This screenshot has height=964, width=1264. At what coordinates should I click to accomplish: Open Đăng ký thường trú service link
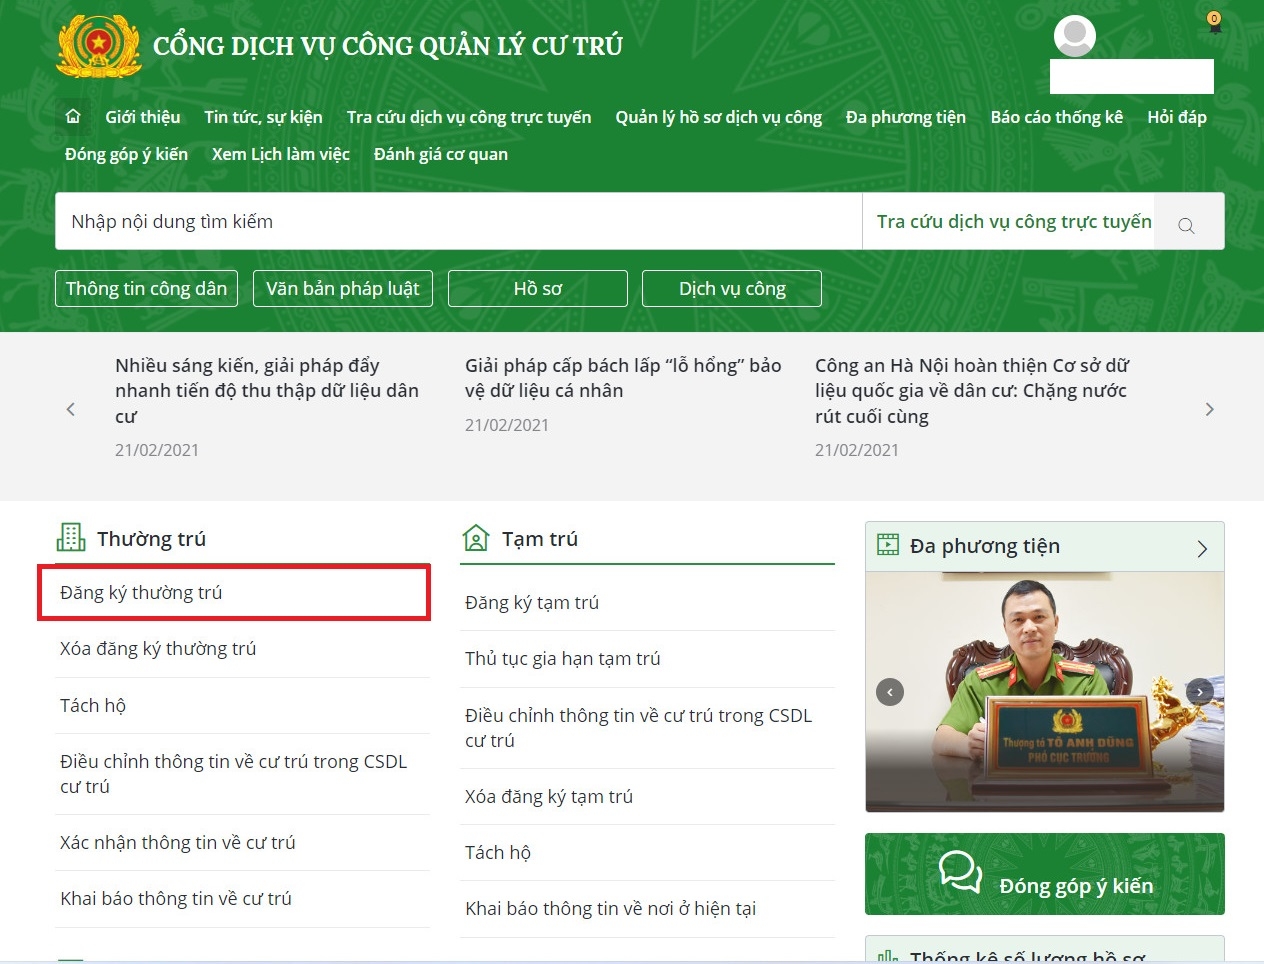(140, 592)
